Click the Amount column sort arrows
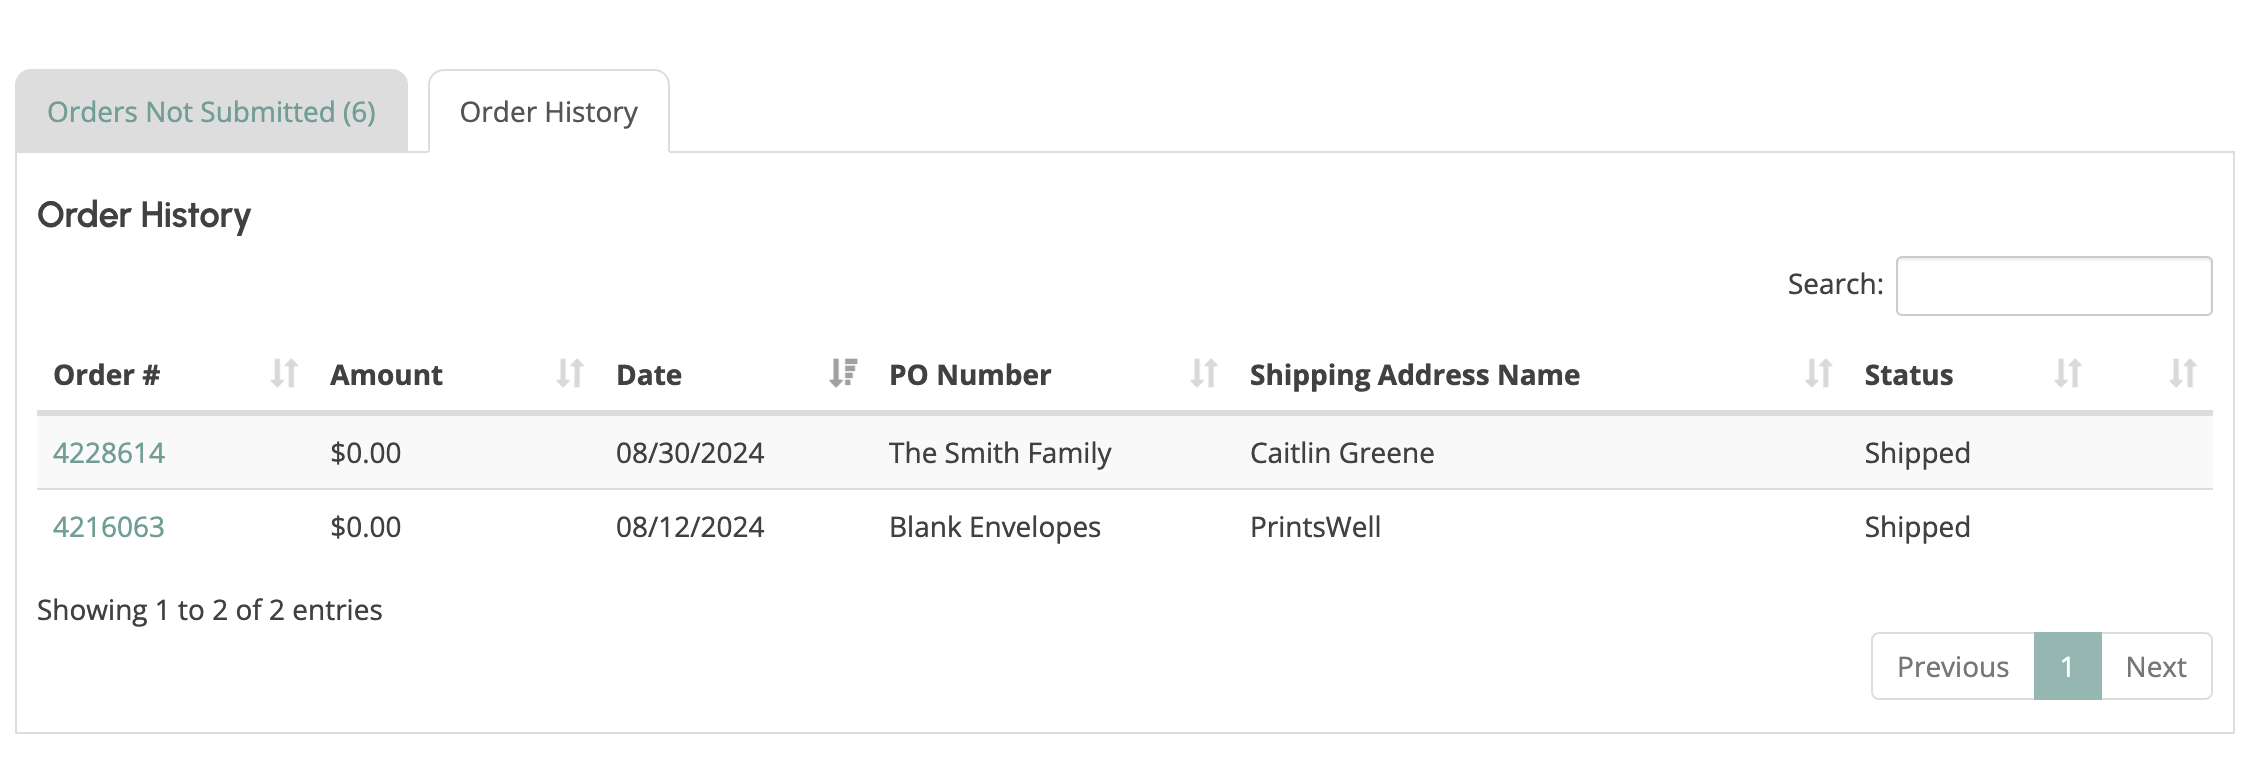Viewport: 2256px width, 760px height. click(570, 374)
